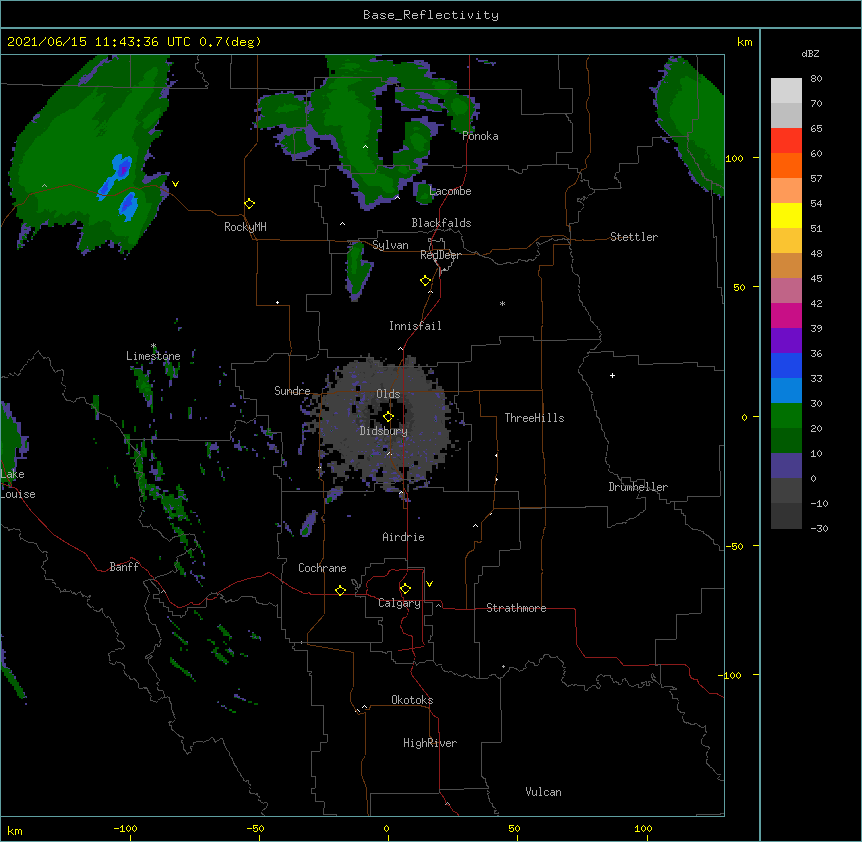862x842 pixels.
Task: Click the white plus marker west of Stettler region
Action: tap(612, 375)
